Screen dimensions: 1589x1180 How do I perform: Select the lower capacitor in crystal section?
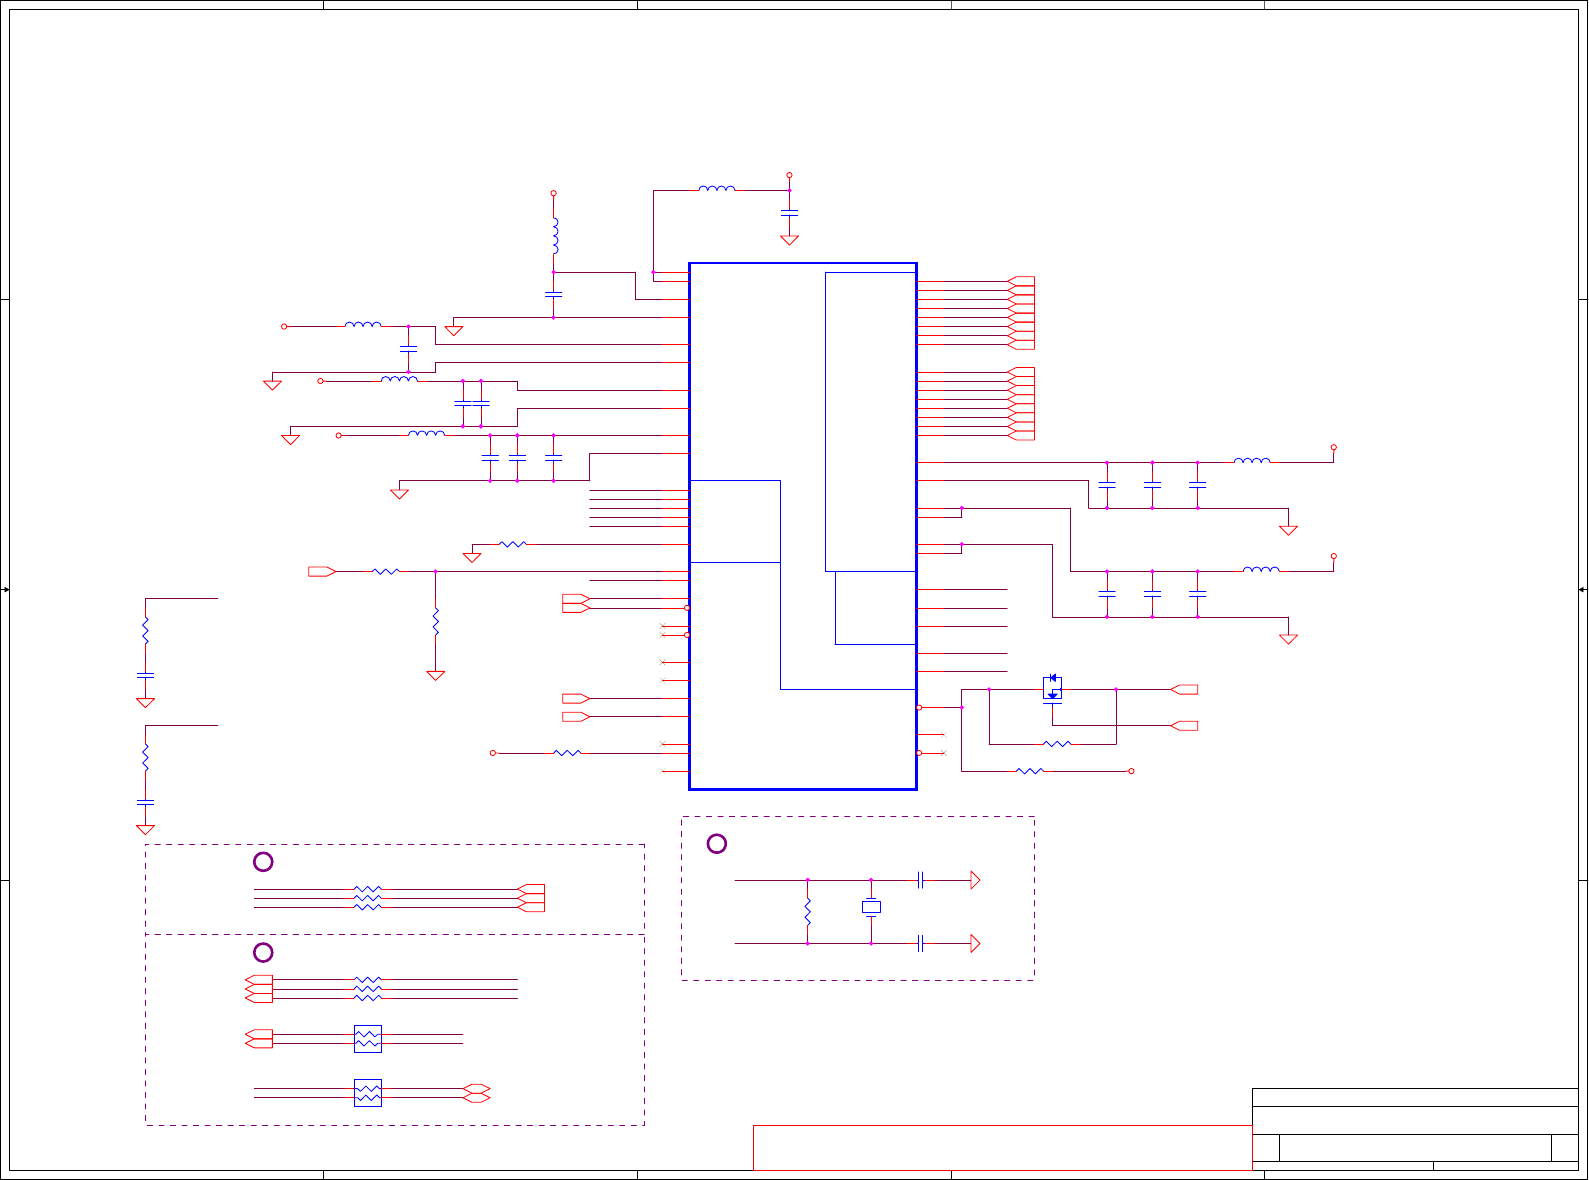click(x=920, y=943)
